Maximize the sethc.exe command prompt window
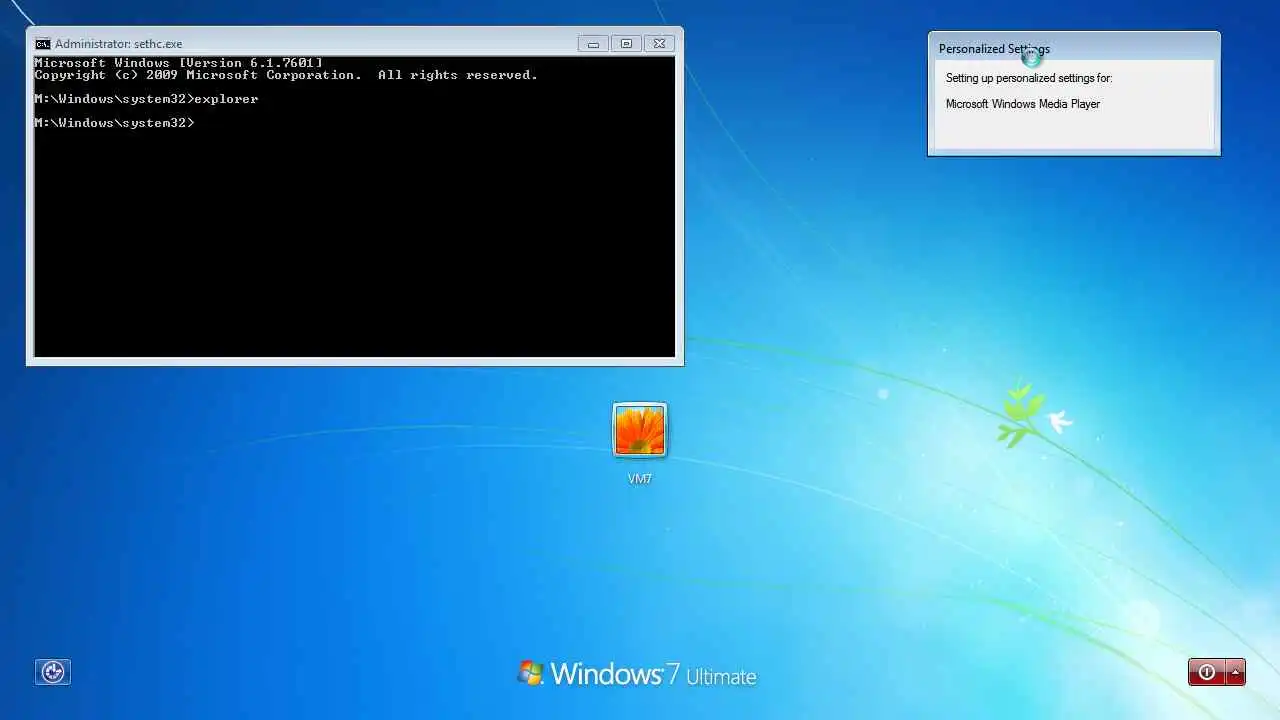Viewport: 1280px width, 720px height. tap(626, 44)
